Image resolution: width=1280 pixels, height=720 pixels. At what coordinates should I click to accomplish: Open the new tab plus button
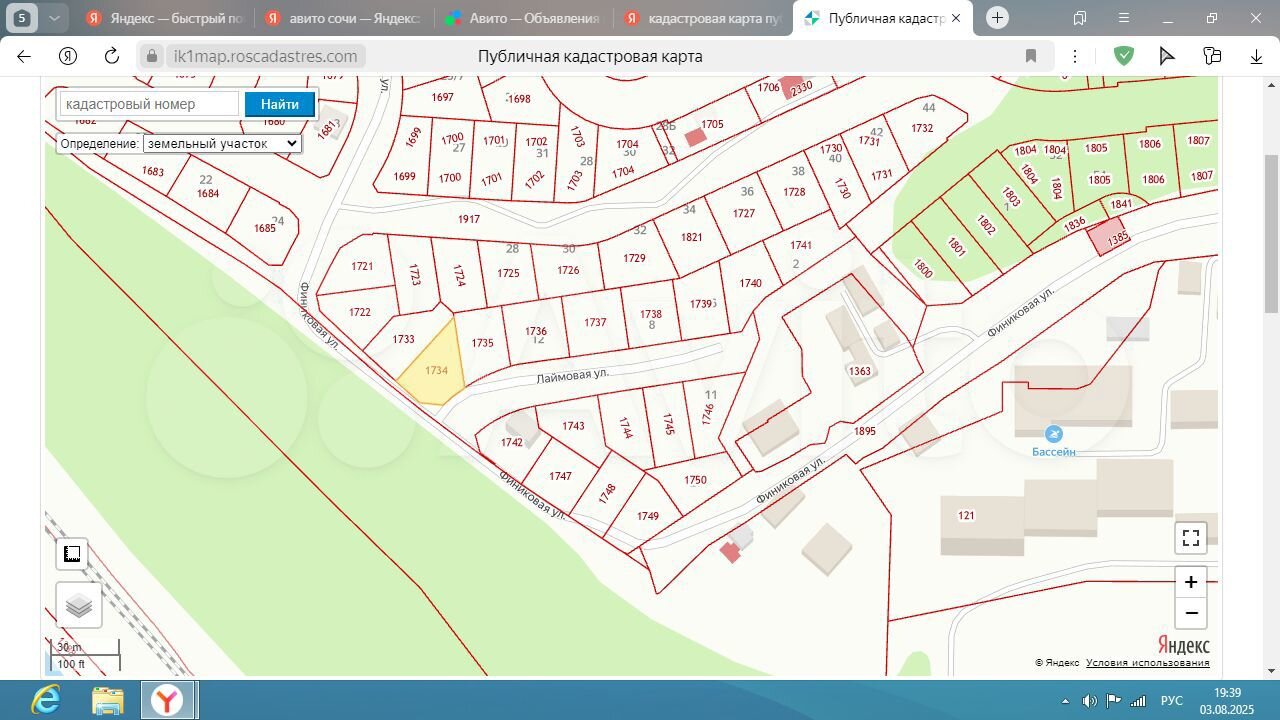997,18
